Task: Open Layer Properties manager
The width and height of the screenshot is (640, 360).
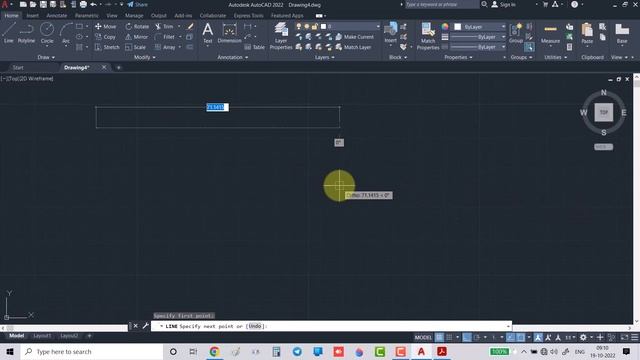Action: (281, 36)
